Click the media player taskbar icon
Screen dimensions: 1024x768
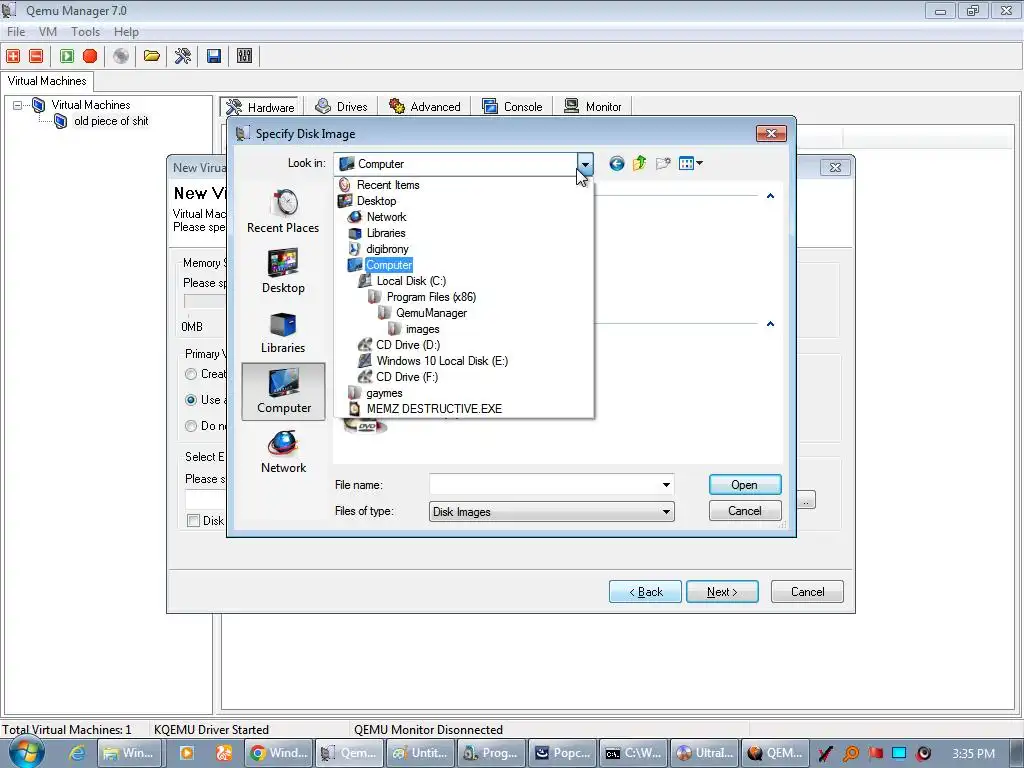click(186, 753)
